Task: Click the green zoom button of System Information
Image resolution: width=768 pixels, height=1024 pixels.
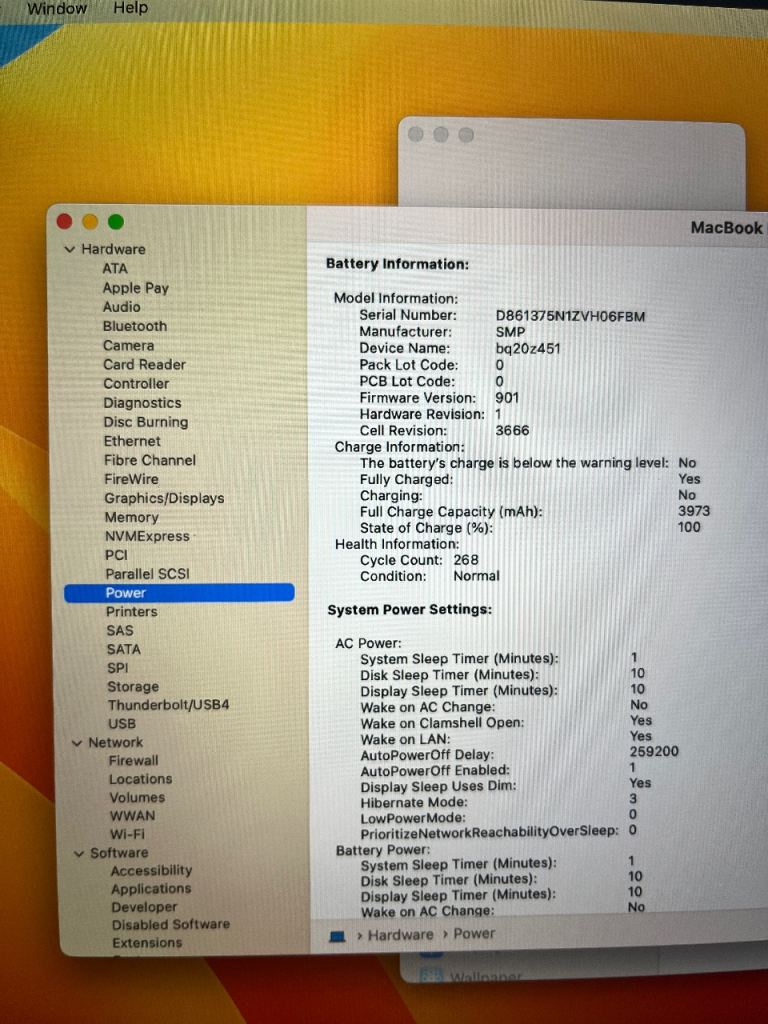Action: click(116, 222)
